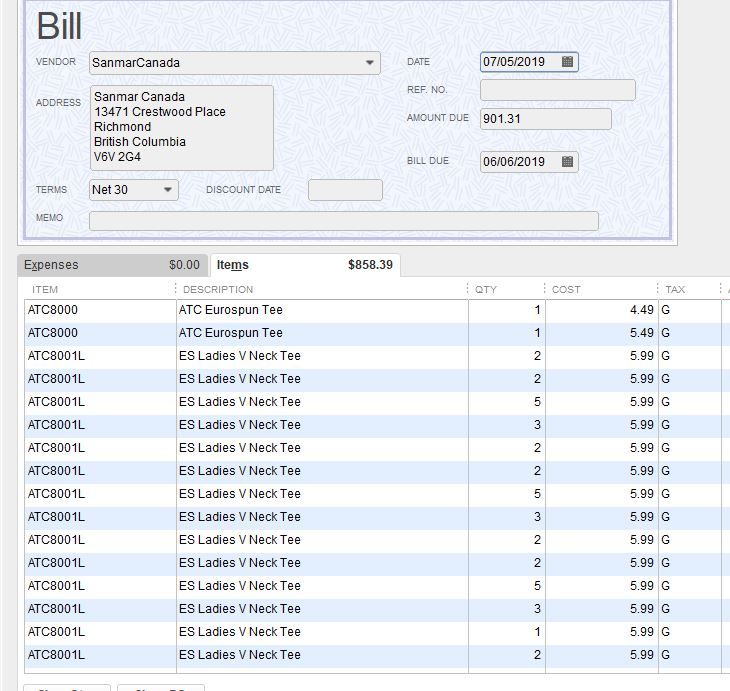
Task: Select the first ATC8000 item cell
Action: click(100, 310)
